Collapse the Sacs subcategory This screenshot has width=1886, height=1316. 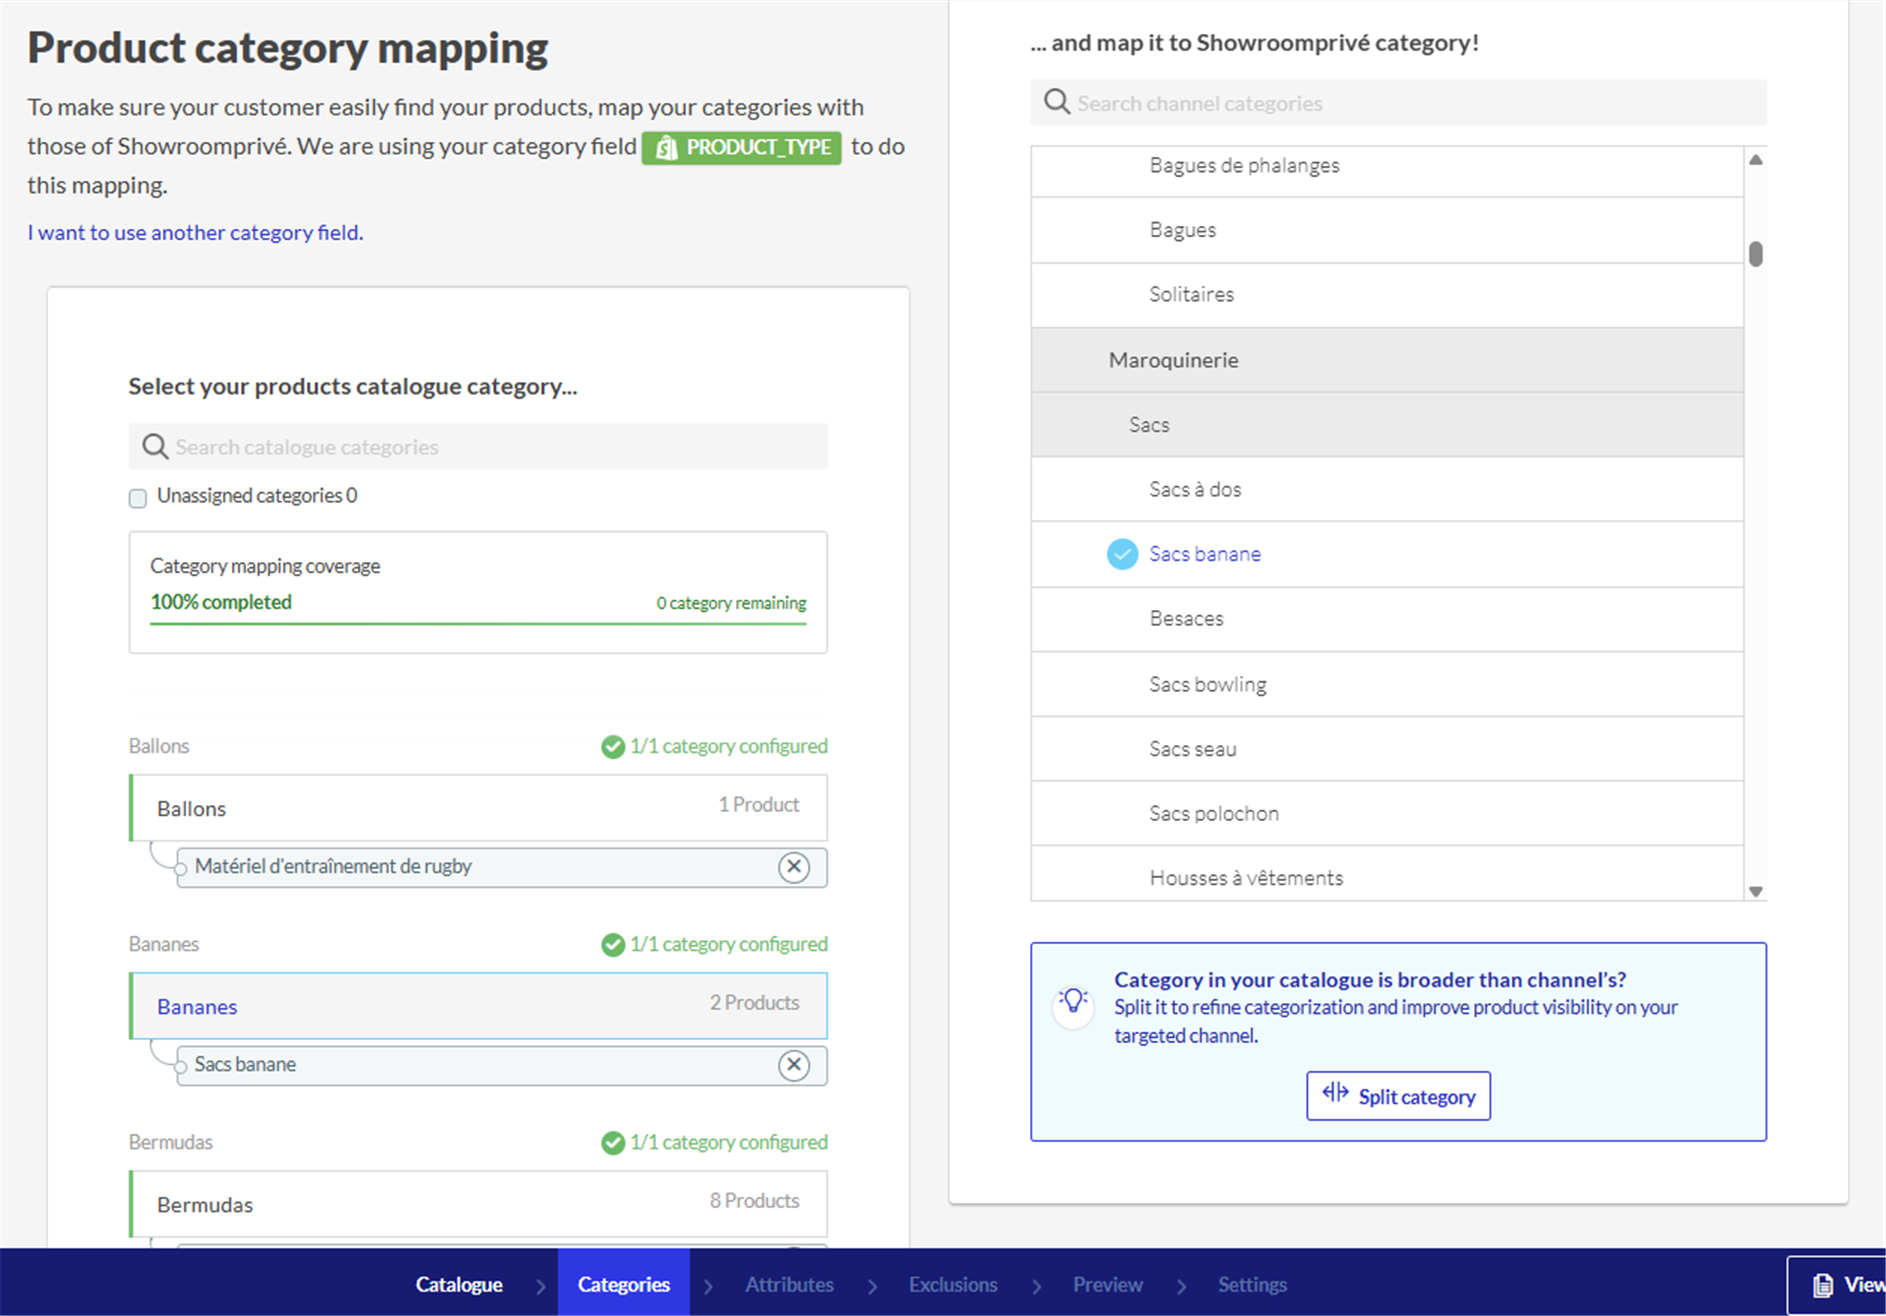click(x=1149, y=425)
